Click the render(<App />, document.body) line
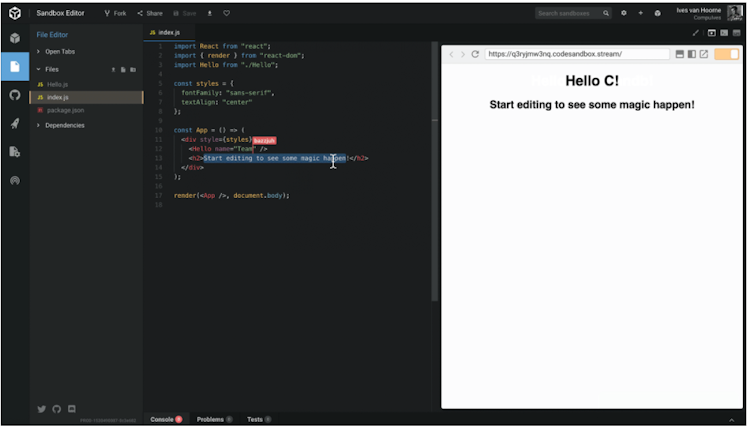This screenshot has height=428, width=750. [232, 196]
